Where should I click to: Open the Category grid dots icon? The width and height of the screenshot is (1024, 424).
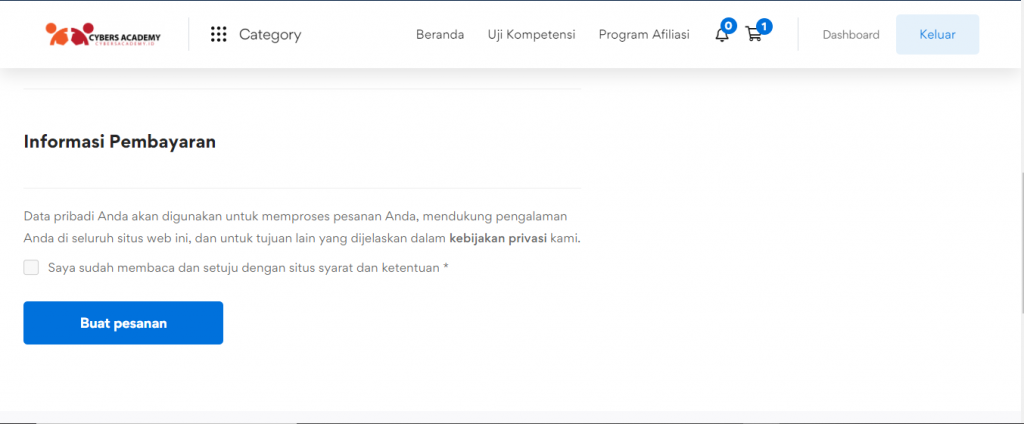[219, 35]
